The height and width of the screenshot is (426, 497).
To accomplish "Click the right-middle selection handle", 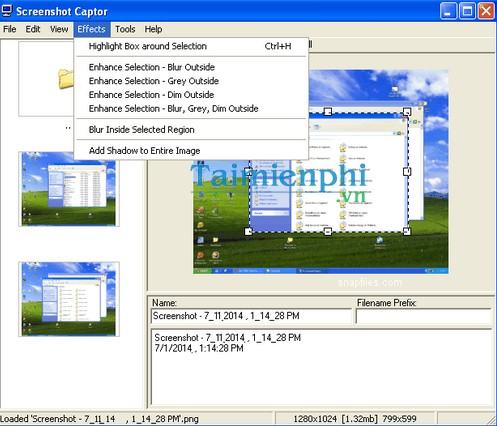I will (407, 171).
